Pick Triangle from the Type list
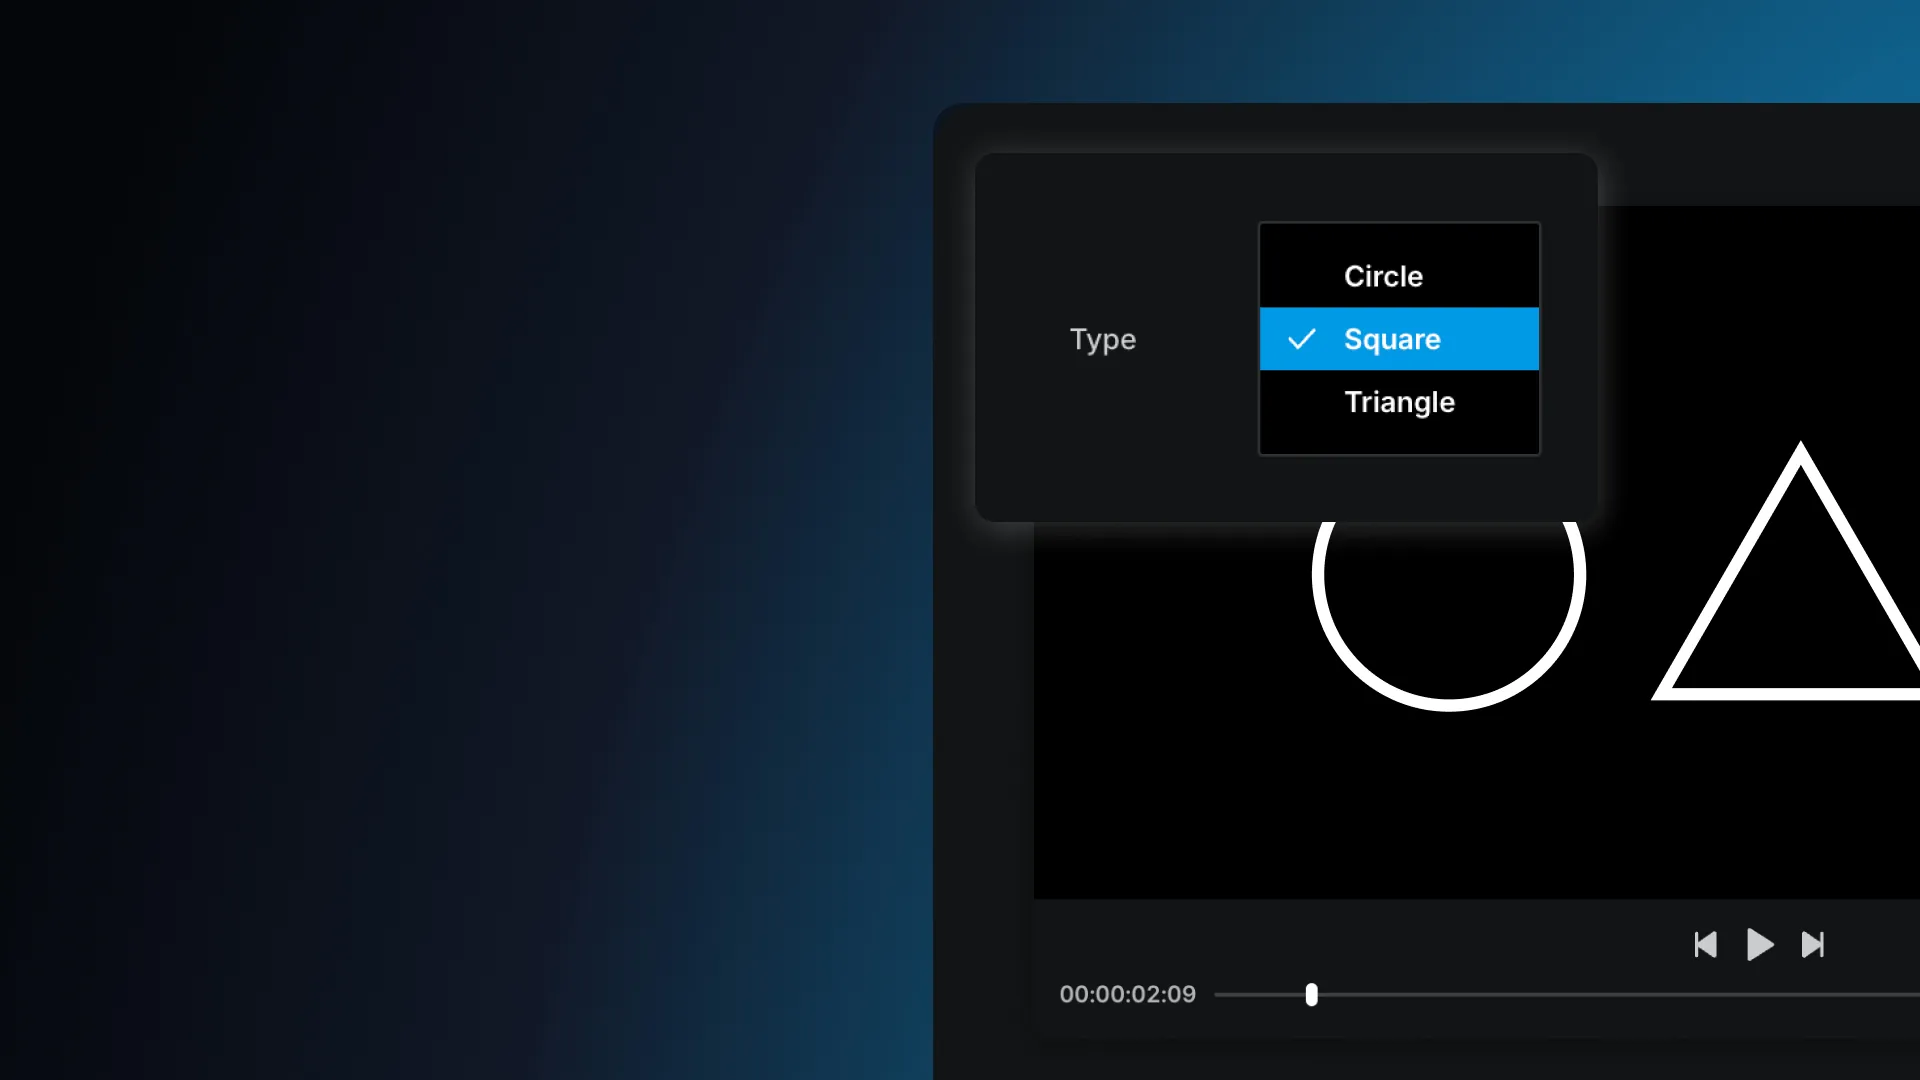The image size is (1920, 1080). [1398, 402]
